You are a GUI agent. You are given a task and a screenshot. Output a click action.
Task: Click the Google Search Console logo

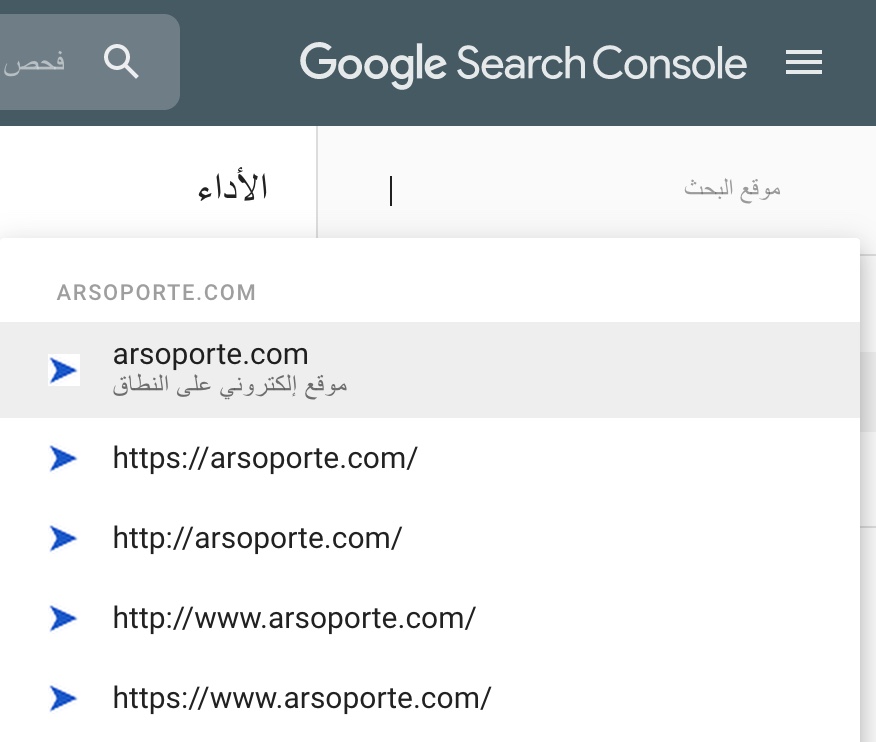click(x=523, y=64)
